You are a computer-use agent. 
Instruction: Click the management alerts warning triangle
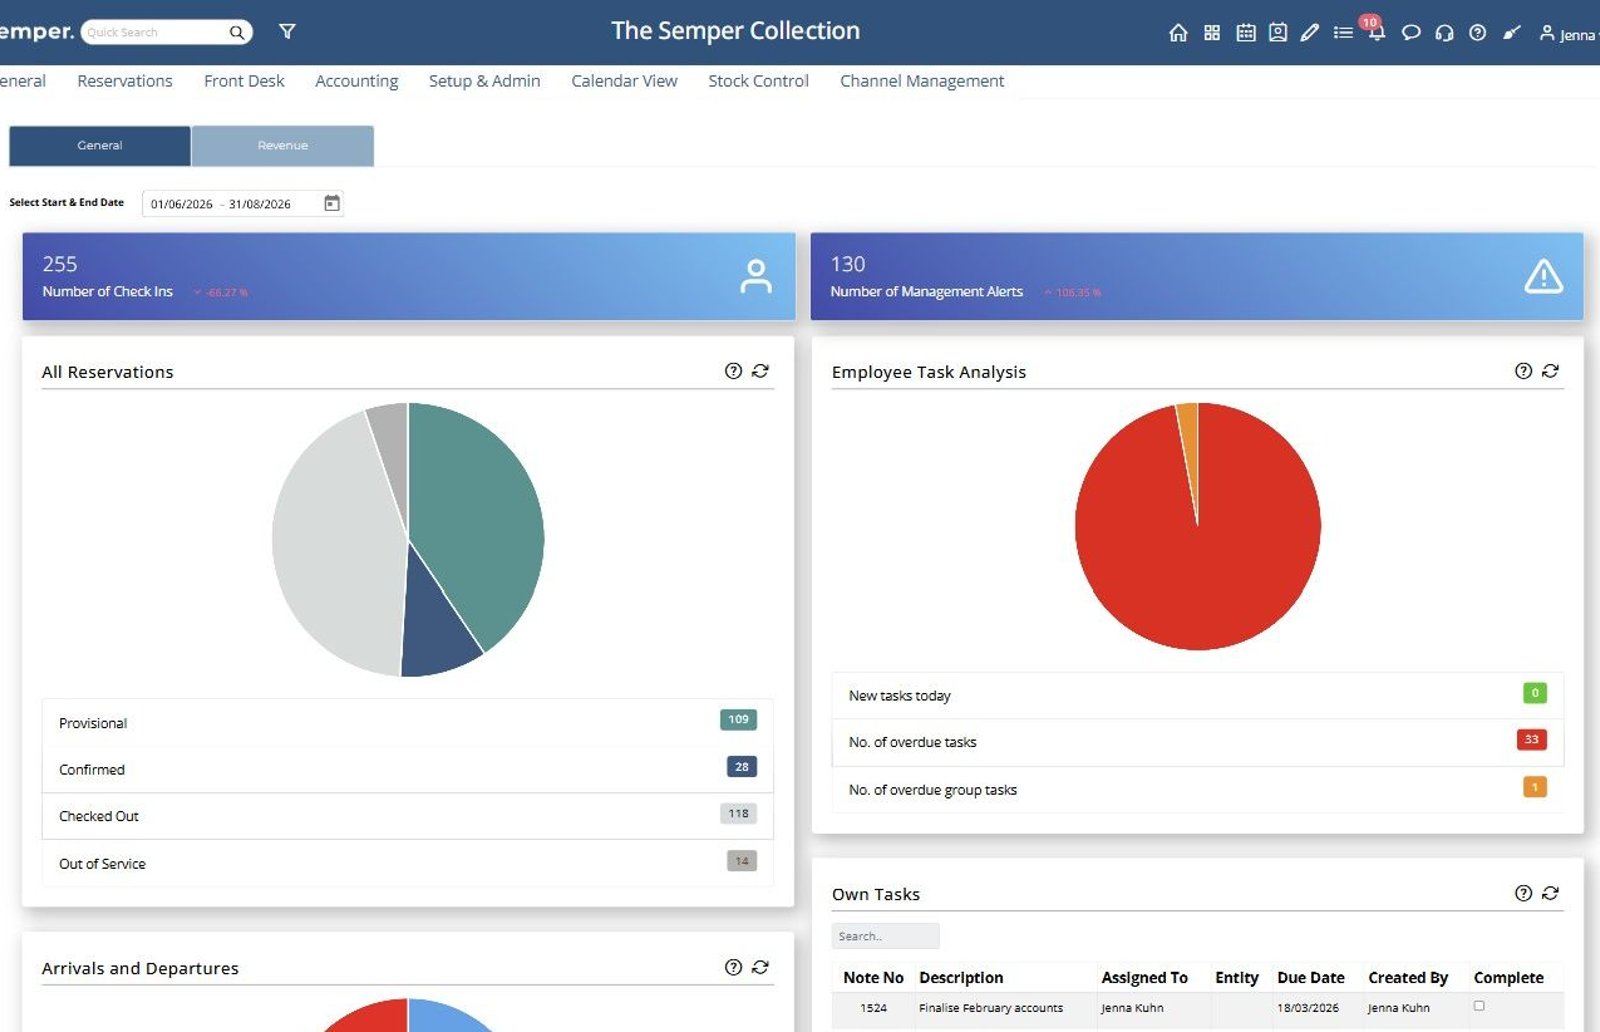(x=1543, y=276)
